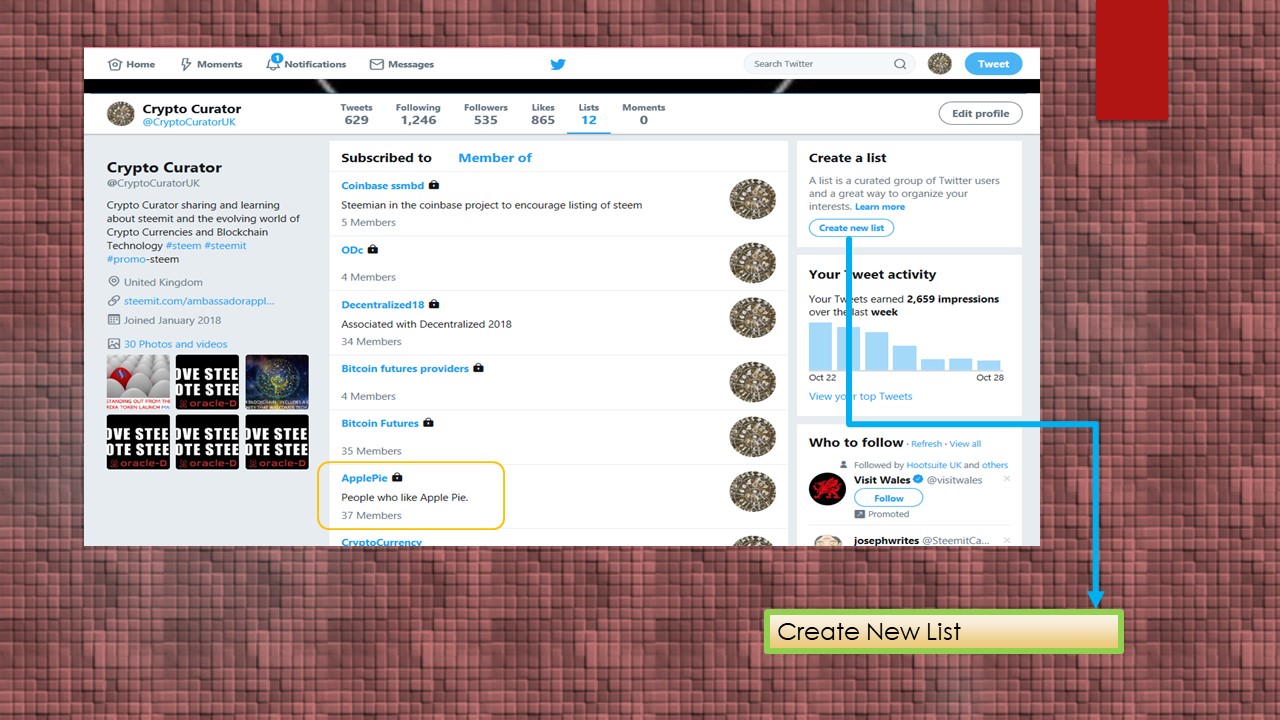1280x720 pixels.
Task: Open the Likes 865 tab
Action: pos(543,114)
